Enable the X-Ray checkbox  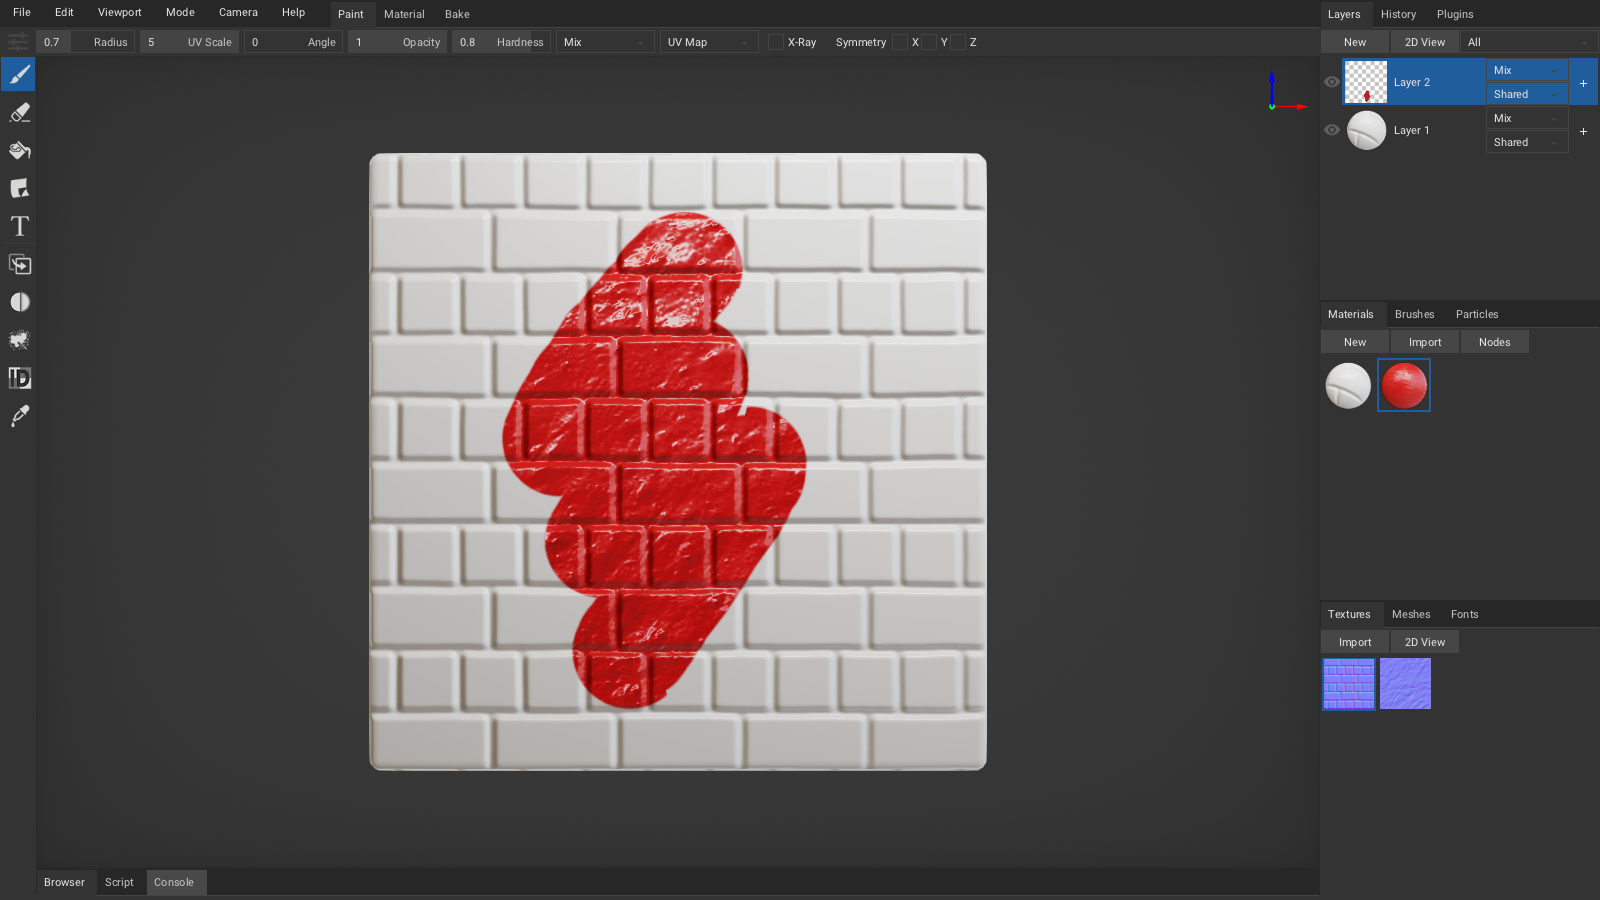pos(776,42)
